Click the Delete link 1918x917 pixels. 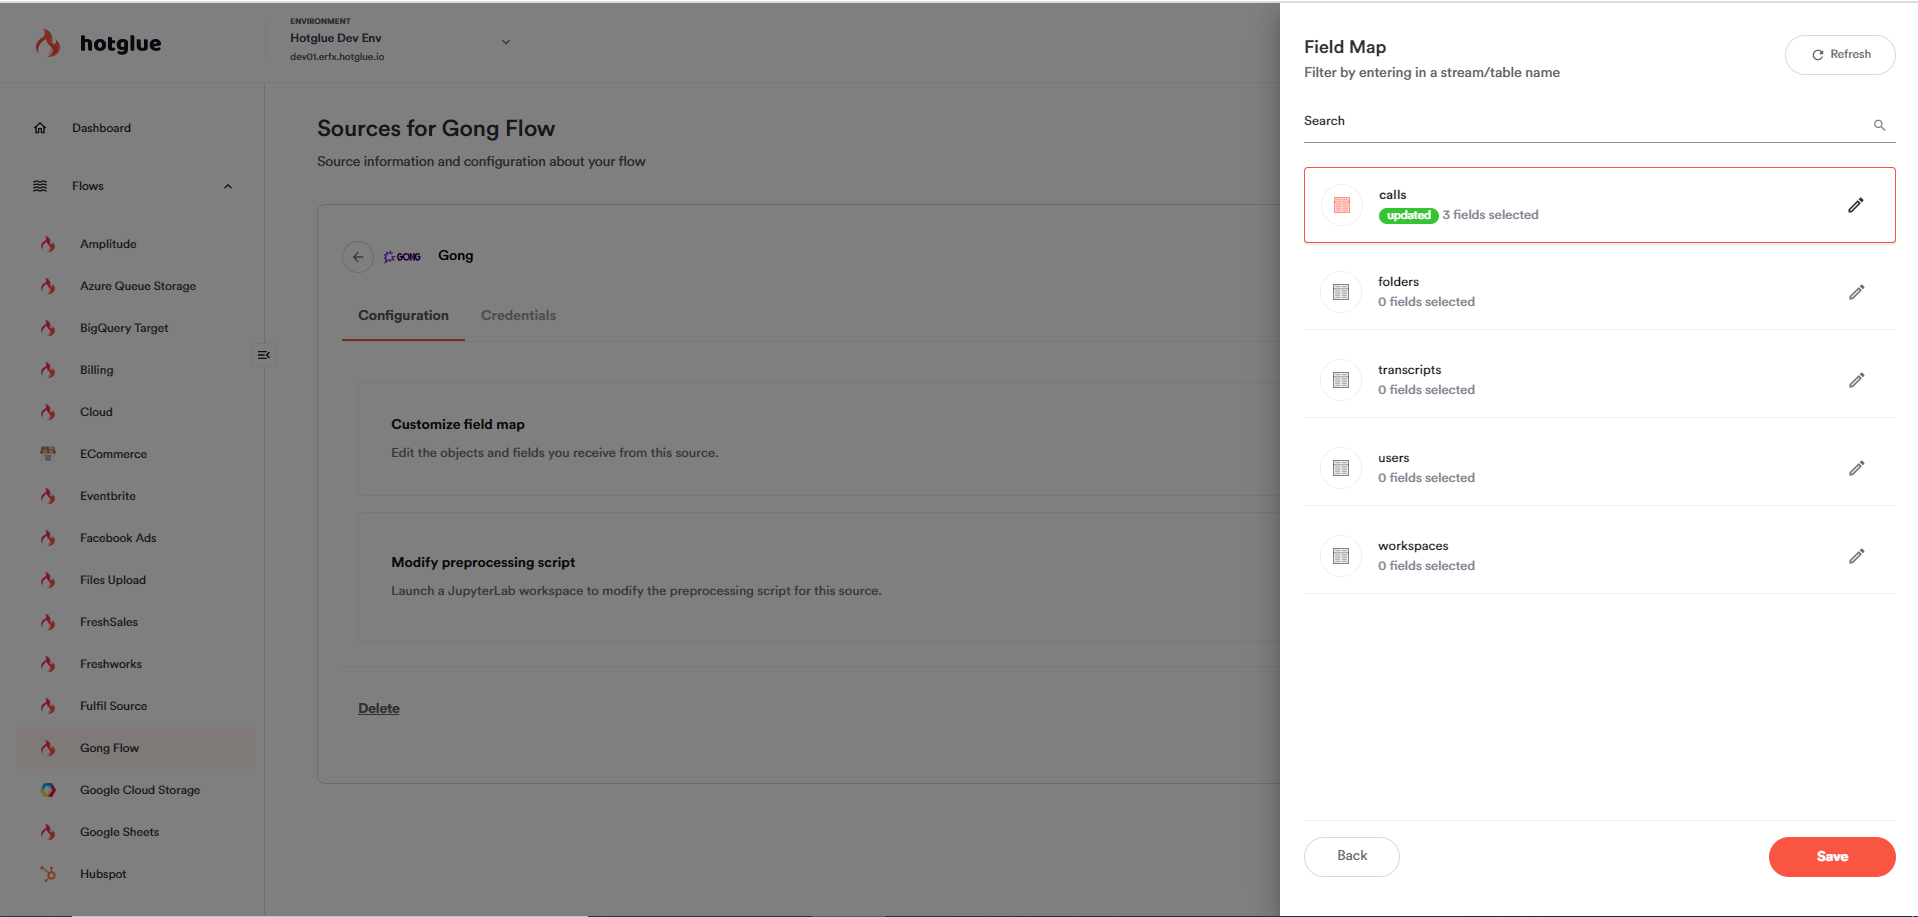pyautogui.click(x=379, y=708)
